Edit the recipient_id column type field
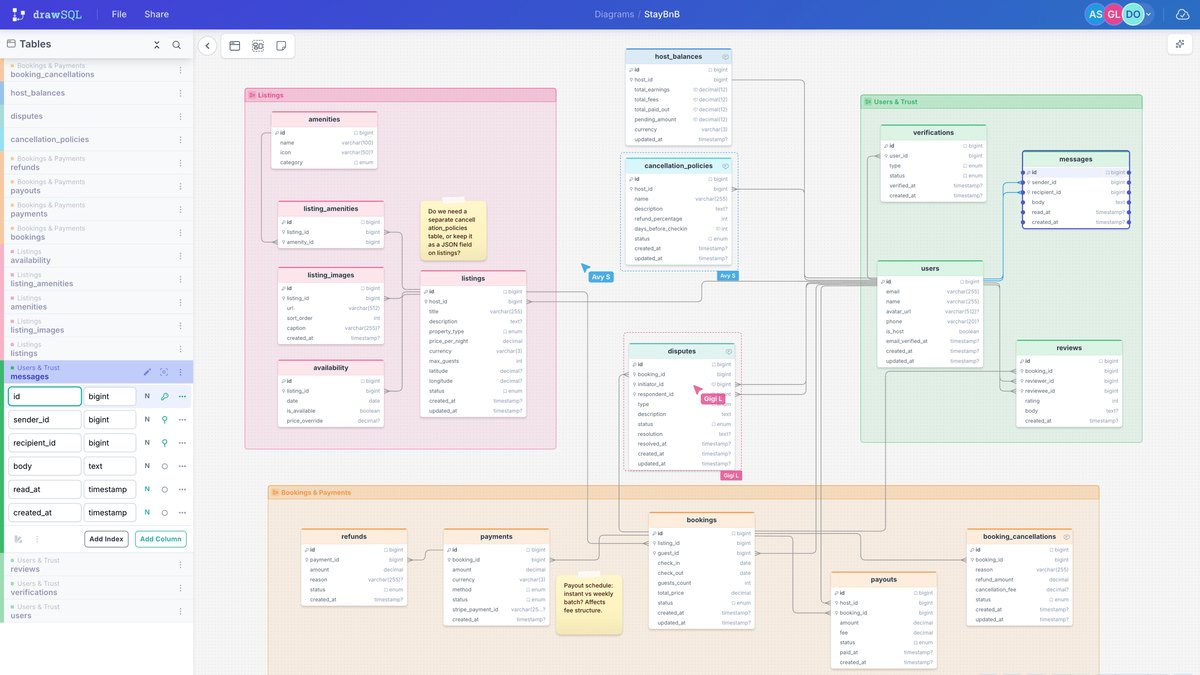 pyautogui.click(x=110, y=443)
